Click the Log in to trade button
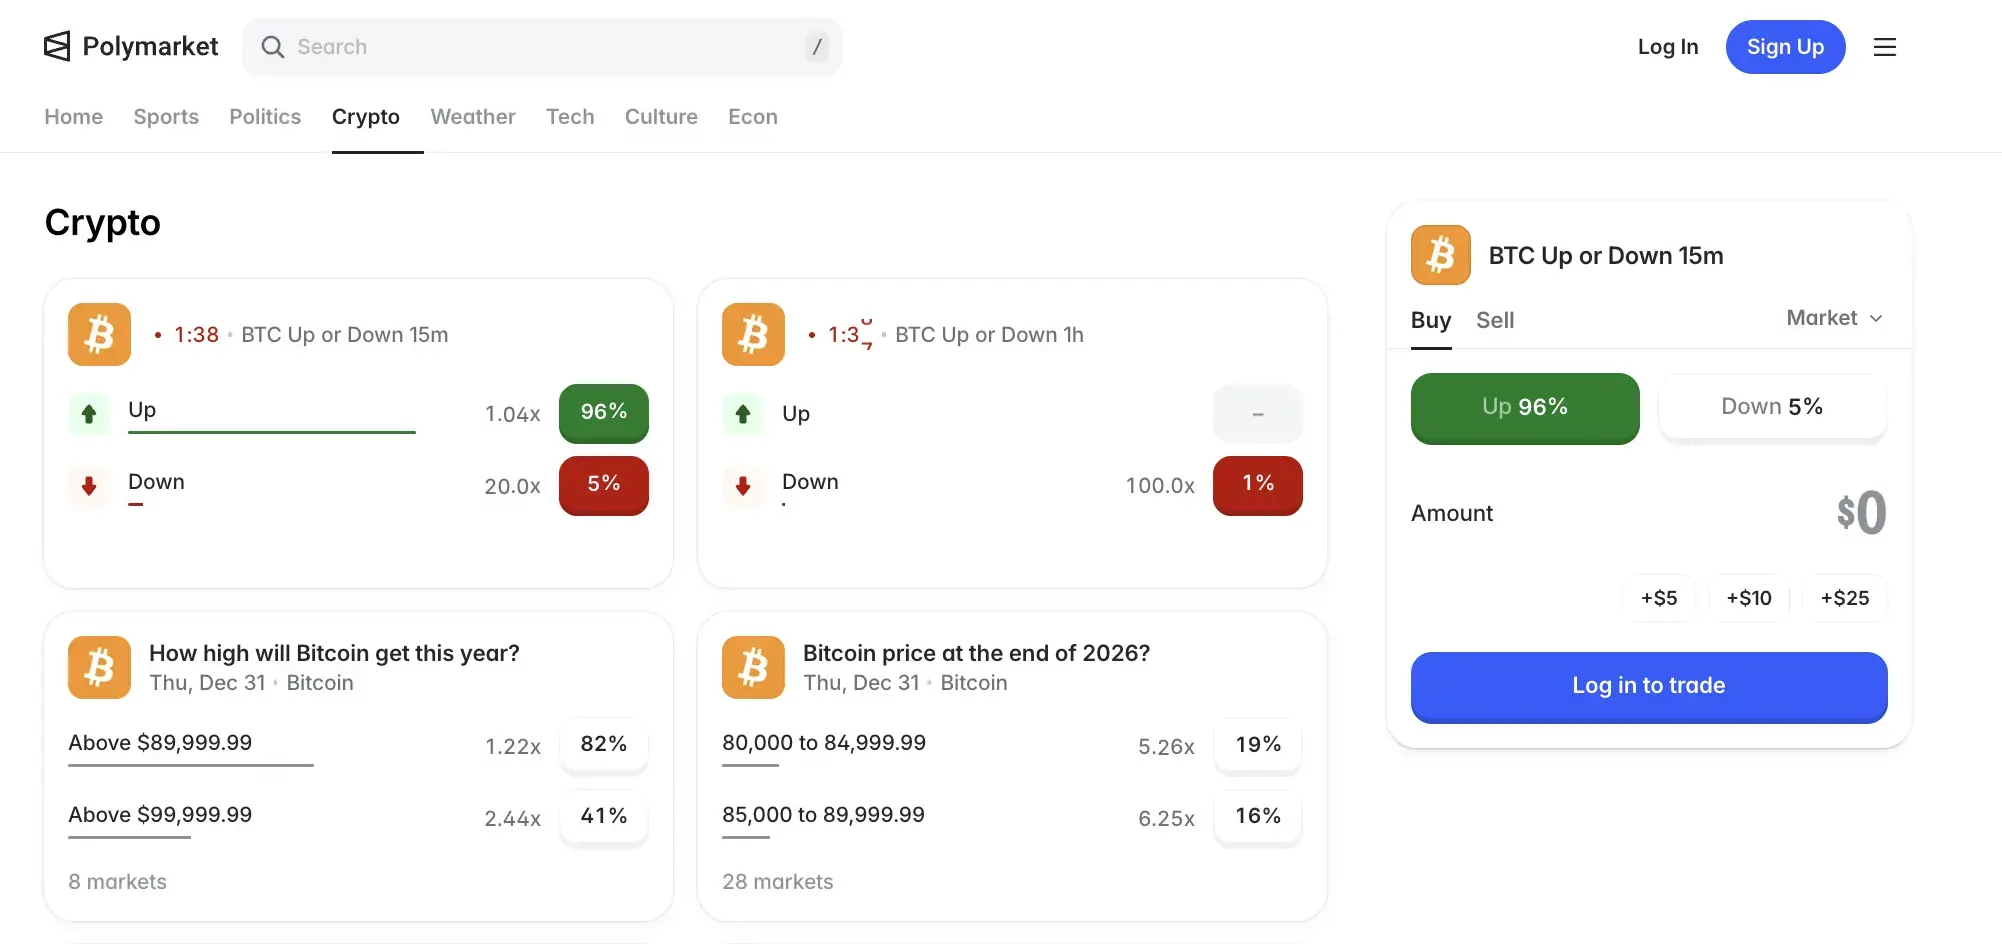Screen dimensions: 2002x944 [x=1649, y=687]
